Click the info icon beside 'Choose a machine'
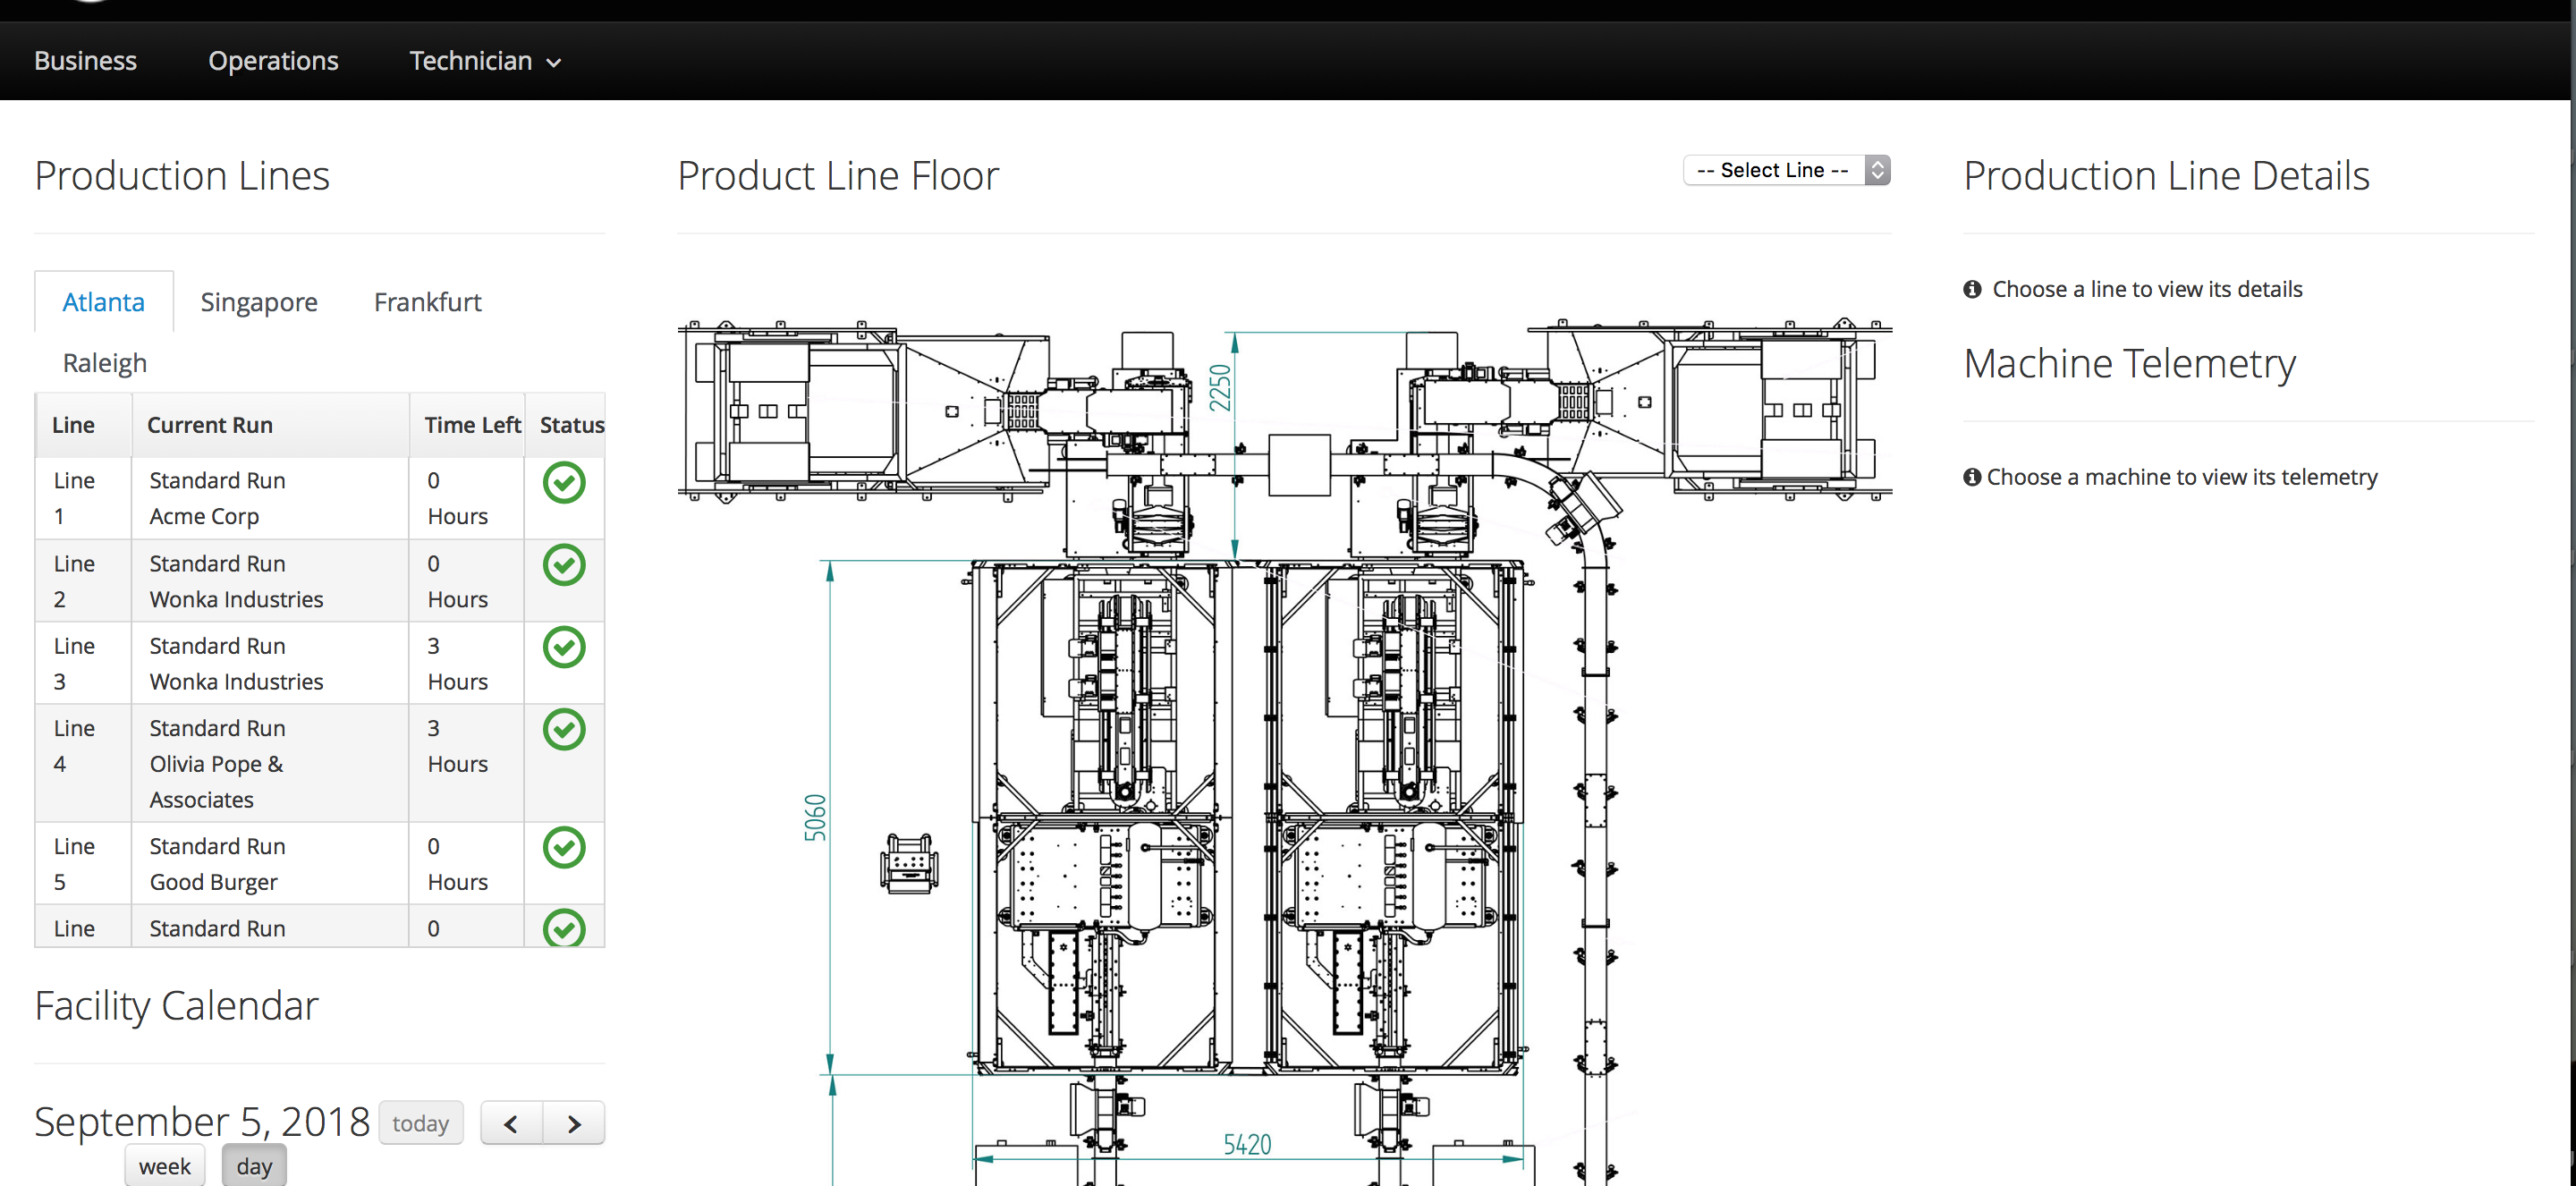This screenshot has width=2576, height=1186. 1972,477
